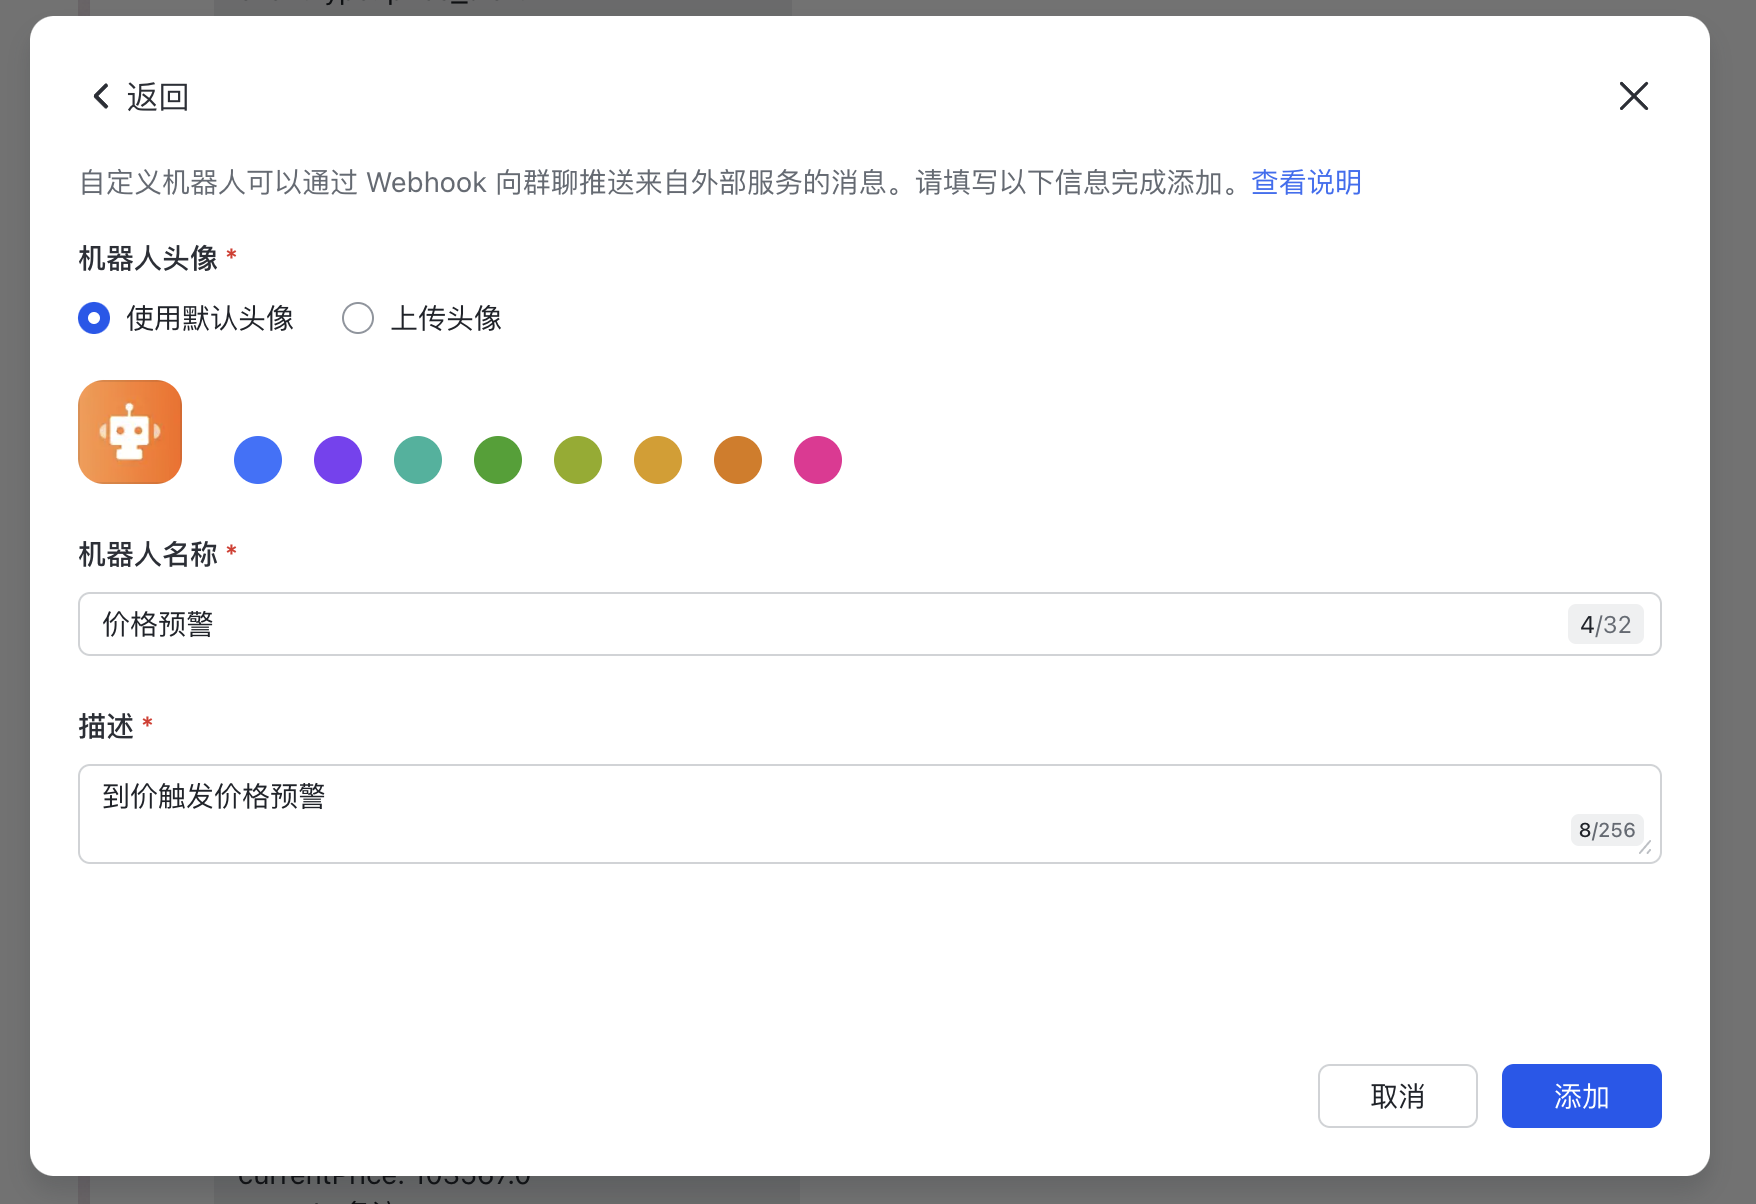
Task: Select the blue avatar color
Action: point(258,460)
